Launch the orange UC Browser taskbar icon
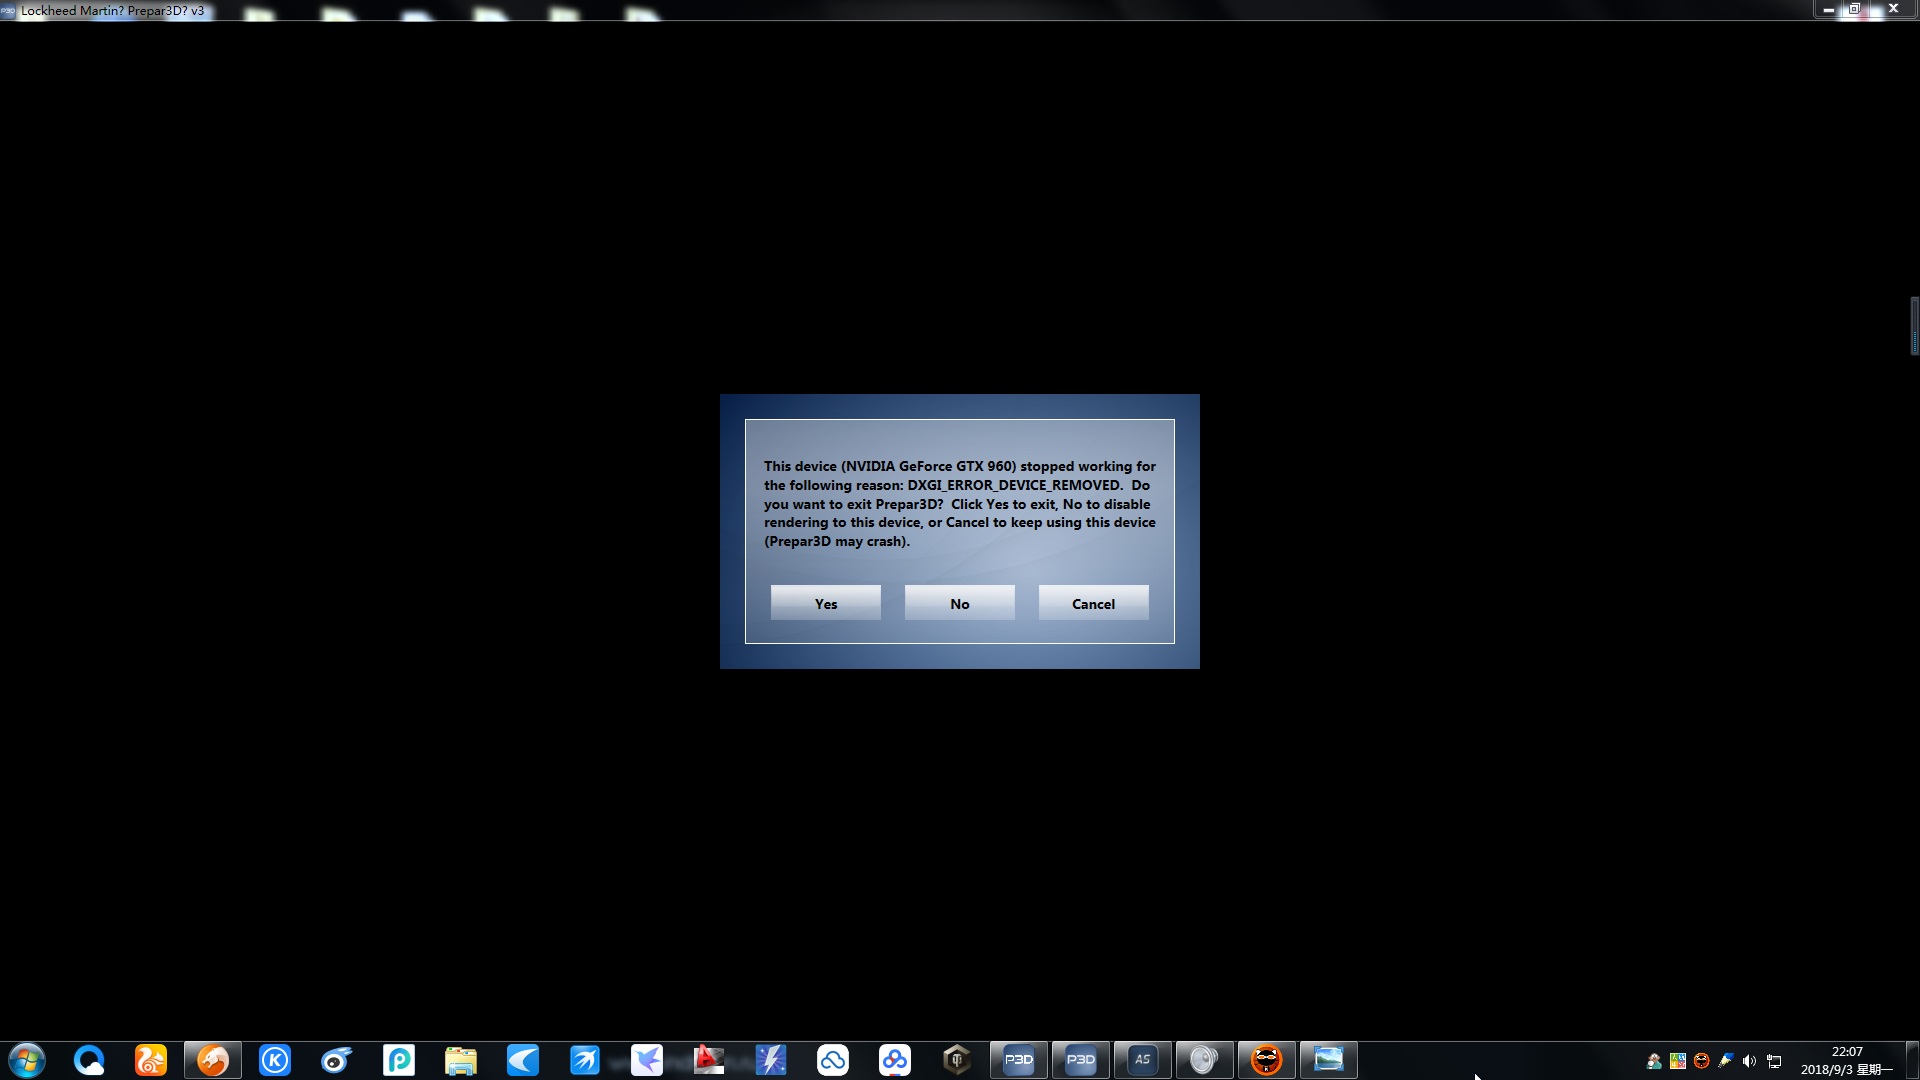Image resolution: width=1920 pixels, height=1080 pixels. [151, 1060]
